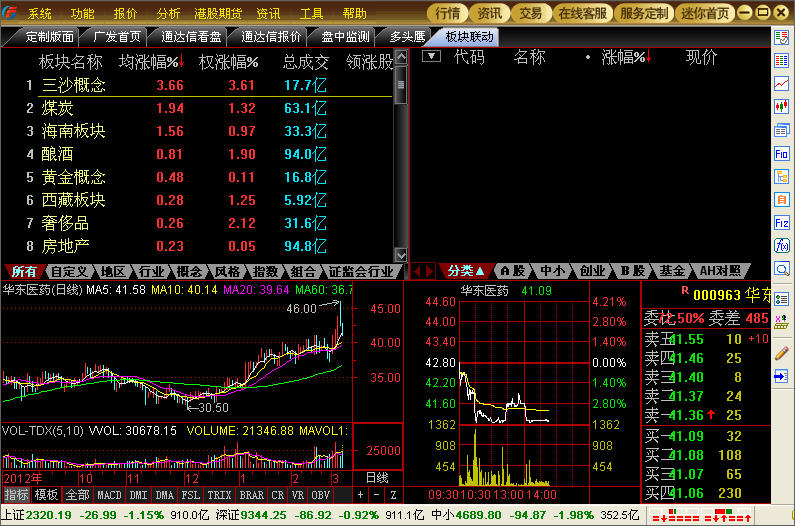Click the app logo icon in title bar
The image size is (795, 526).
11,13
